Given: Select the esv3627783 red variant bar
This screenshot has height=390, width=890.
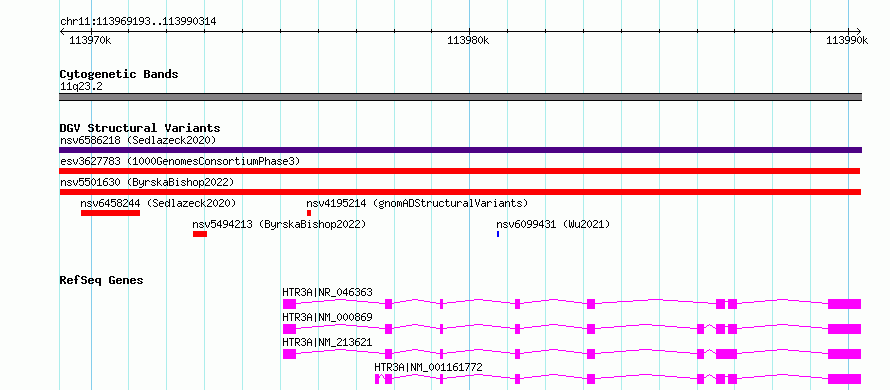Looking at the screenshot, I should (460, 171).
